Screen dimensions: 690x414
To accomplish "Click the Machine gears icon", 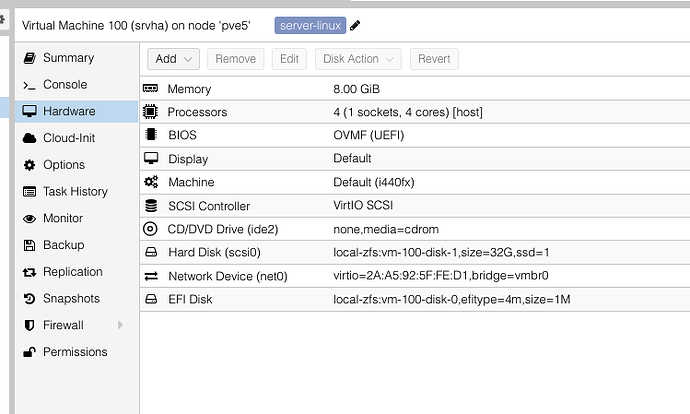I will (x=152, y=182).
